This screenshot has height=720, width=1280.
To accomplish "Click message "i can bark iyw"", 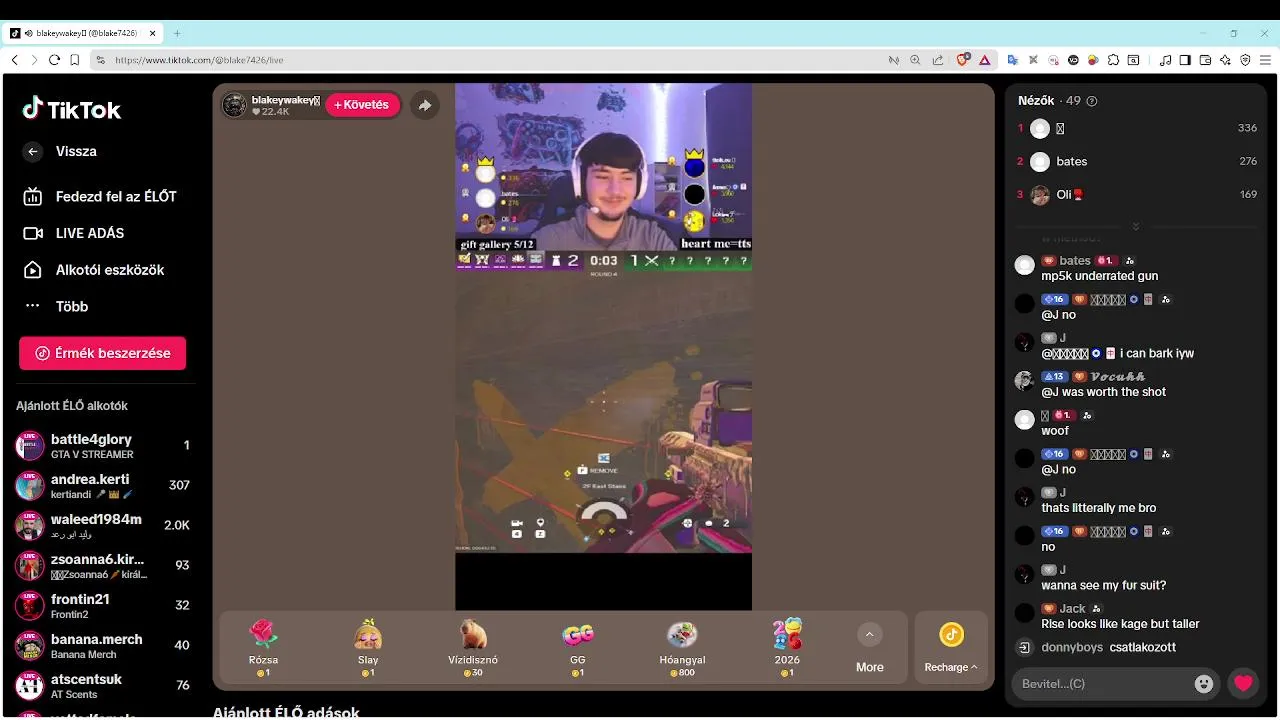I will (1157, 353).
